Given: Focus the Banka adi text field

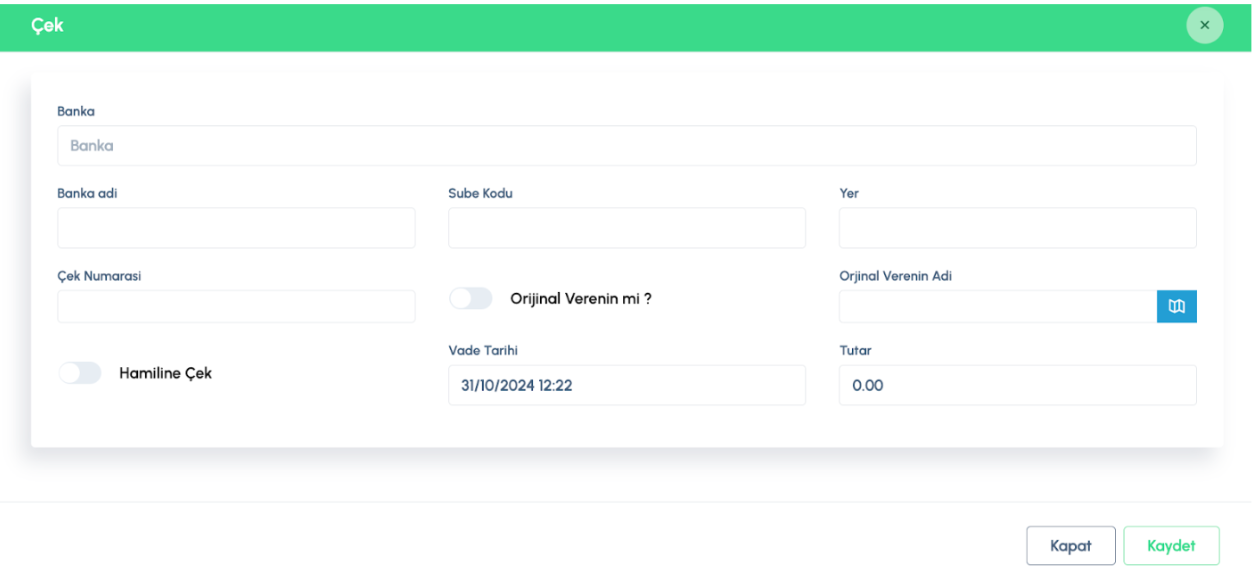Looking at the screenshot, I should tap(236, 228).
